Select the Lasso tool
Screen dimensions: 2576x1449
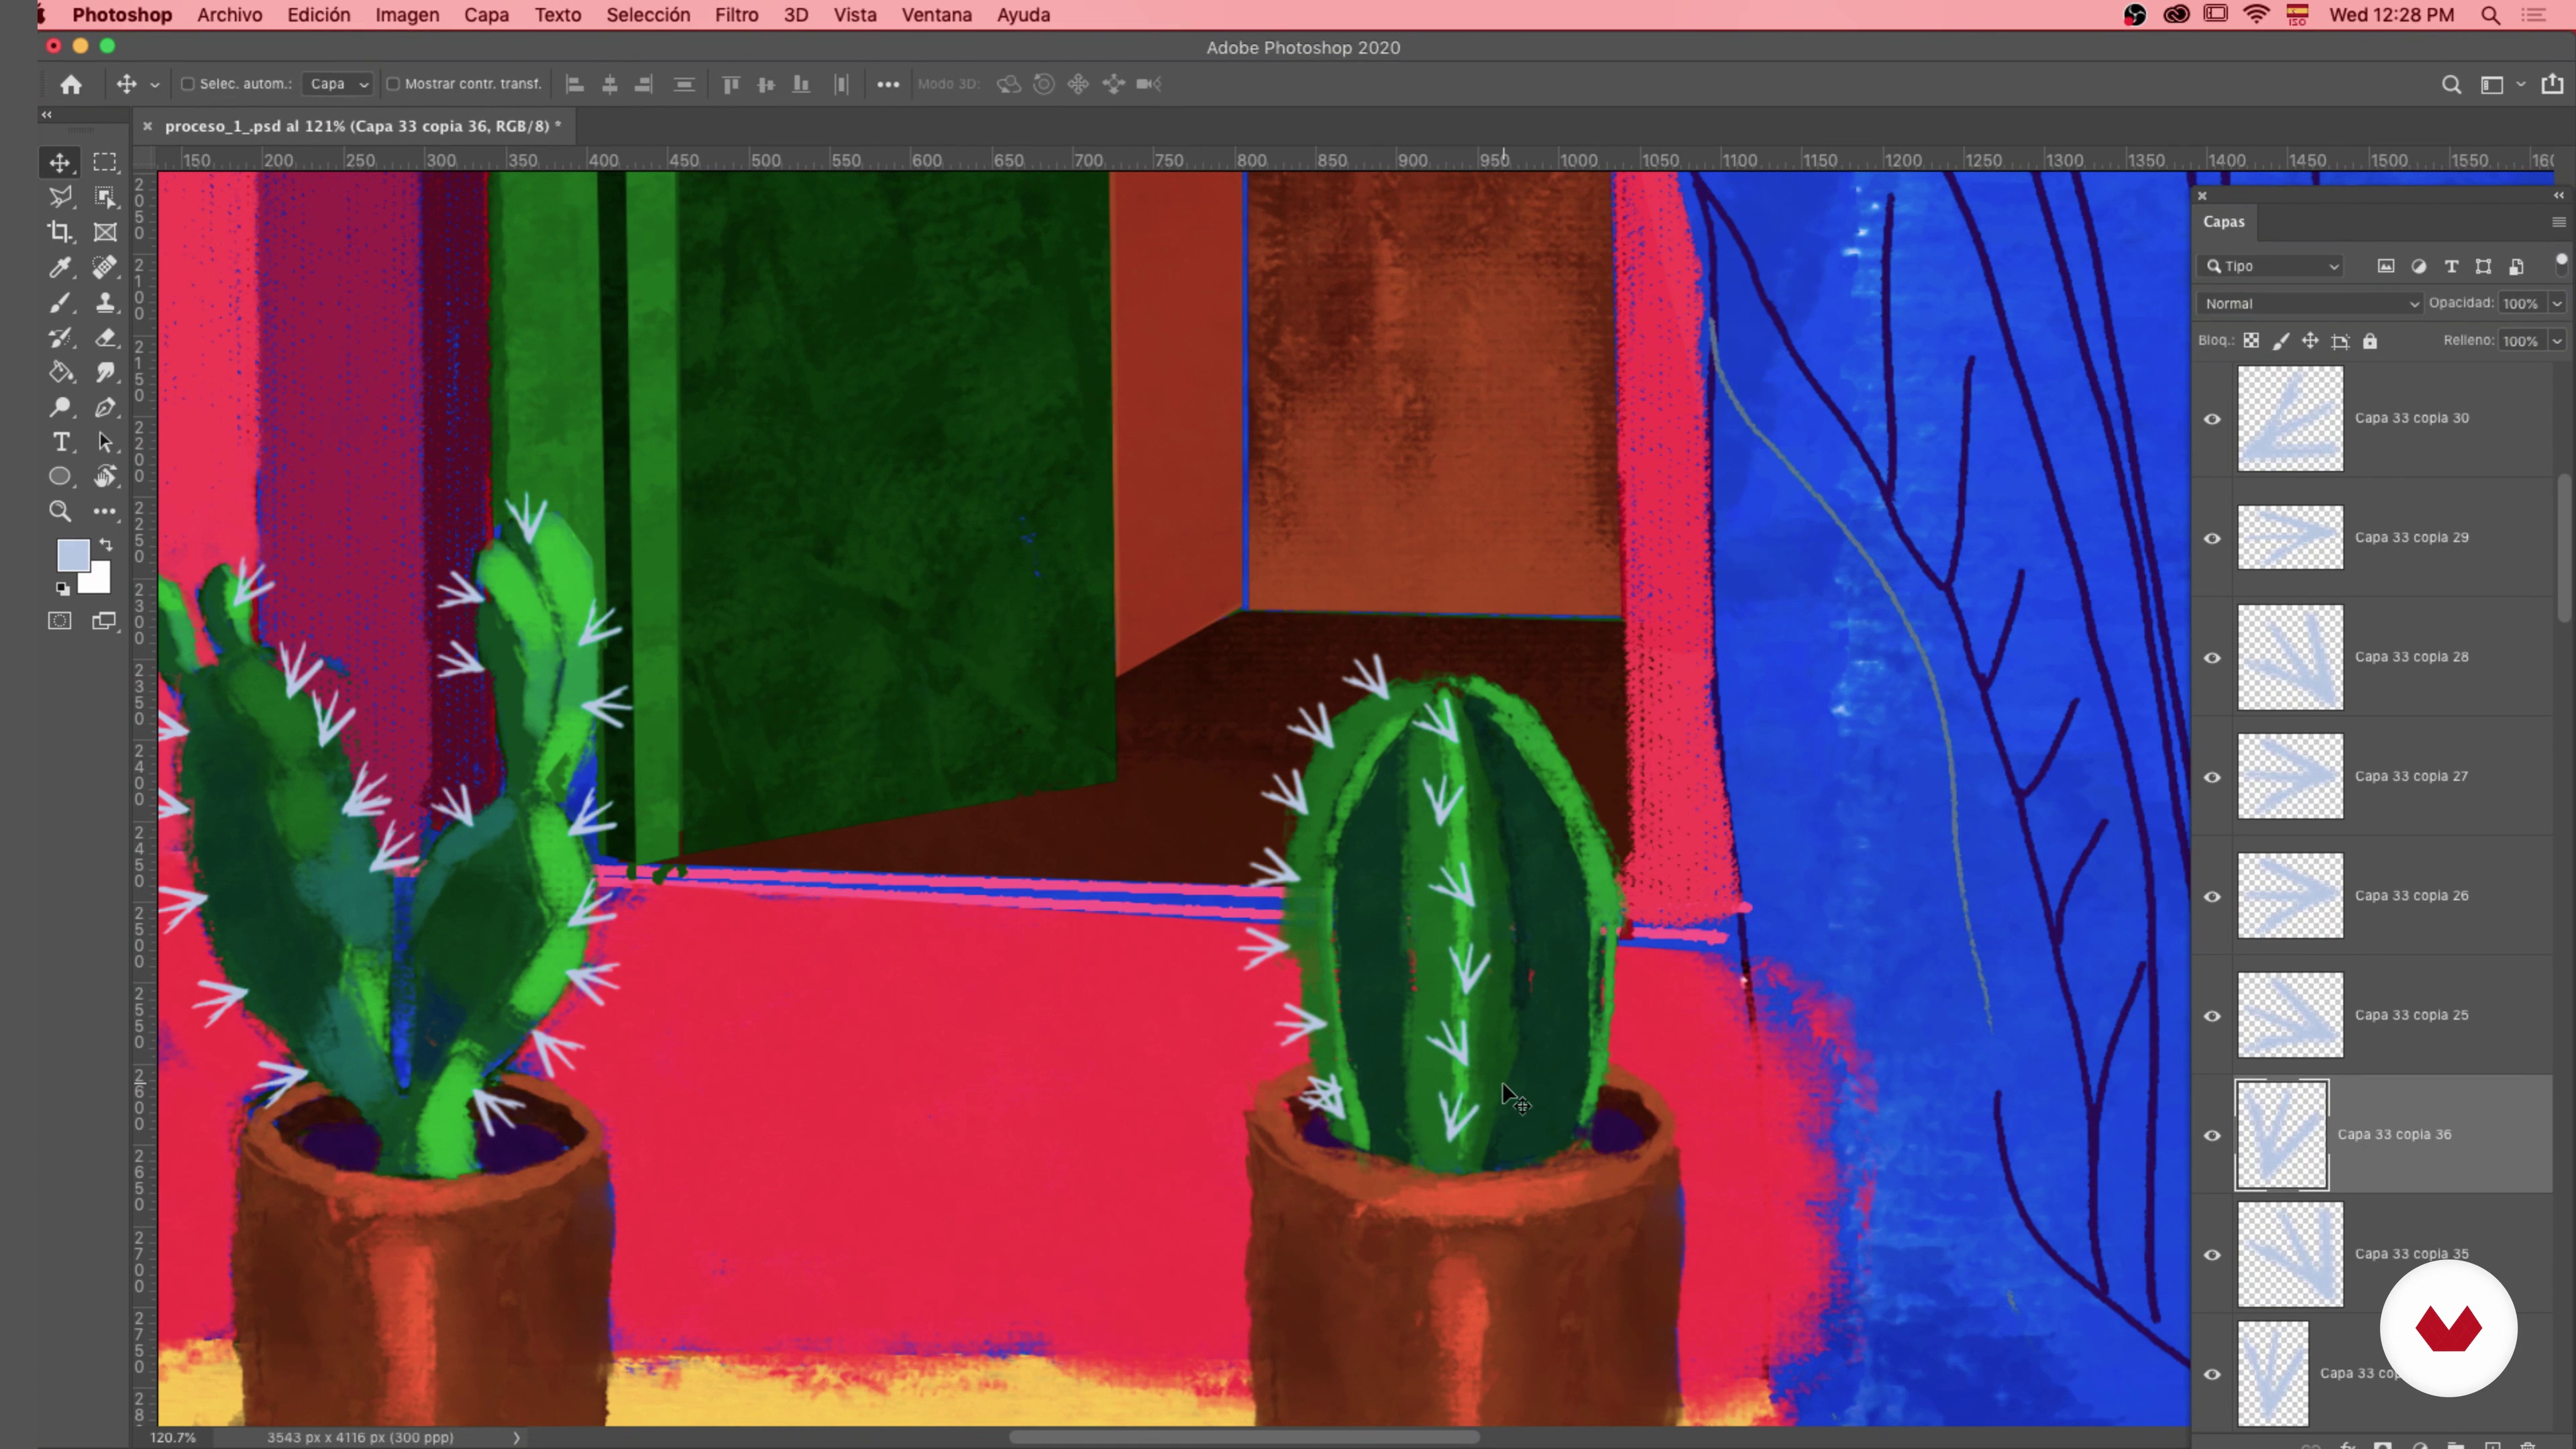click(60, 198)
